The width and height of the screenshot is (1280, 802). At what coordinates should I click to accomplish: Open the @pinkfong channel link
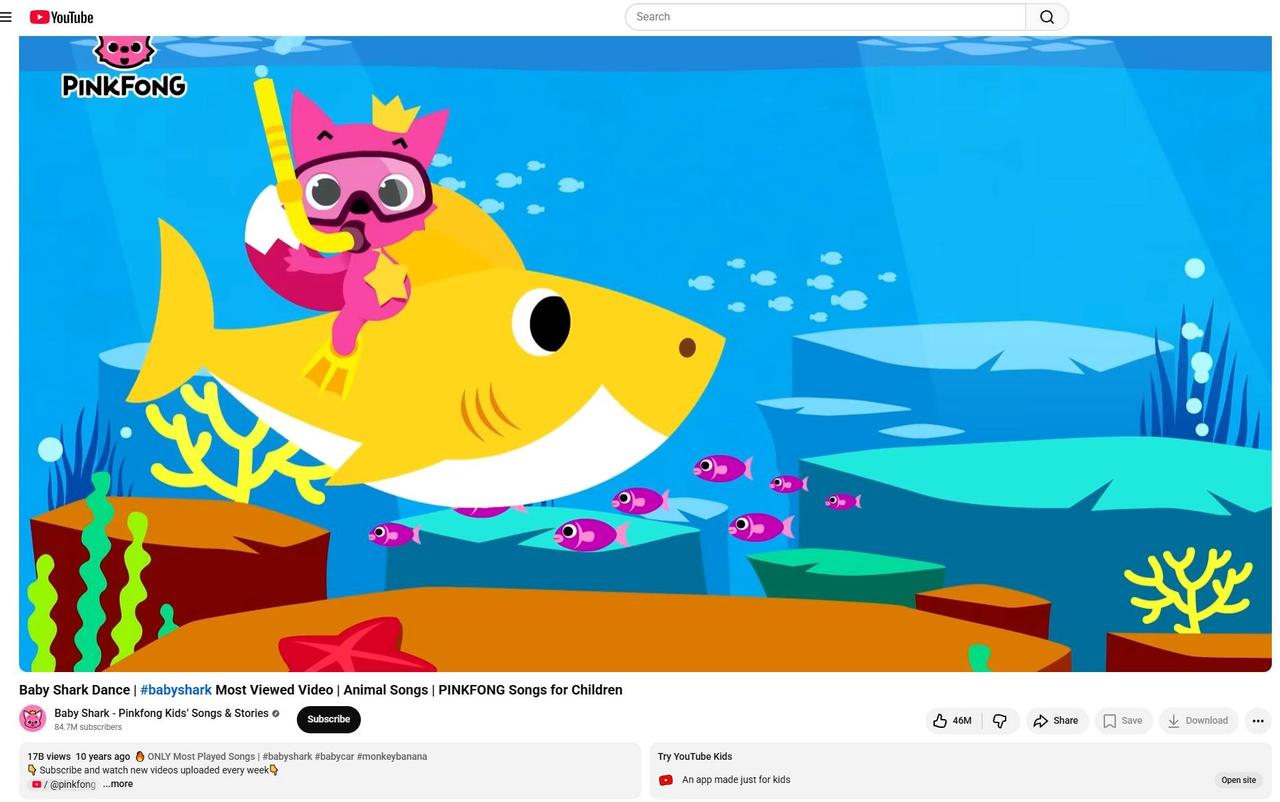[x=64, y=785]
